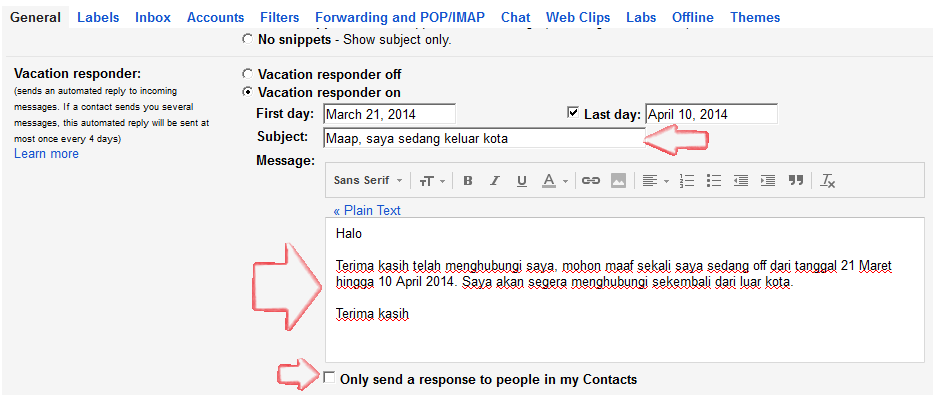Open the Forwarding and POP/IMAP tab
Screen dimensions: 933x395
[x=400, y=18]
